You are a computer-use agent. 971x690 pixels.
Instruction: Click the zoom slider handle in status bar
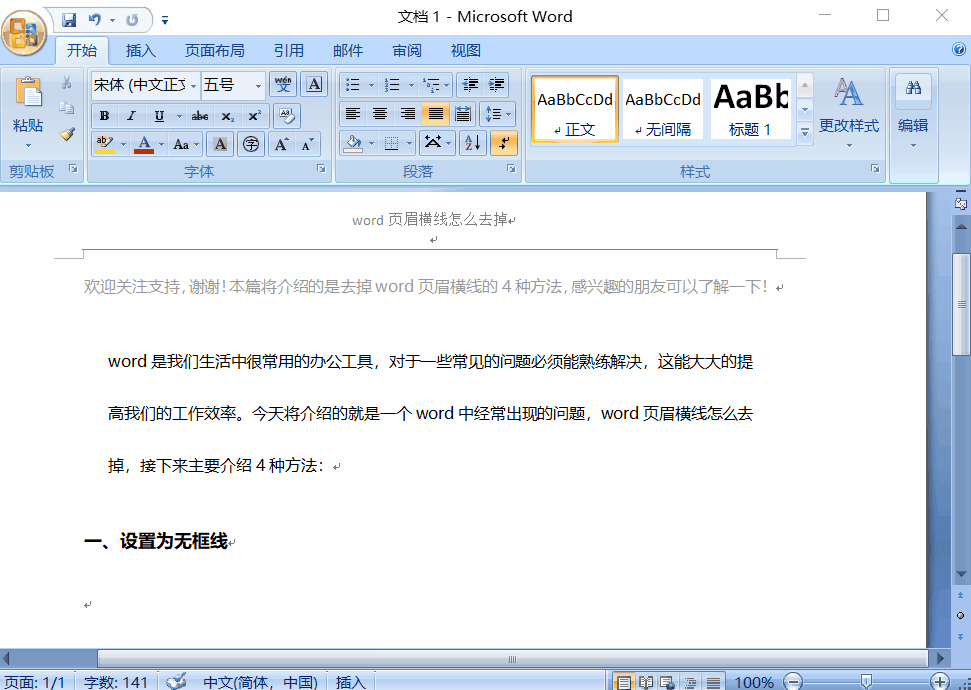pyautogui.click(x=866, y=682)
